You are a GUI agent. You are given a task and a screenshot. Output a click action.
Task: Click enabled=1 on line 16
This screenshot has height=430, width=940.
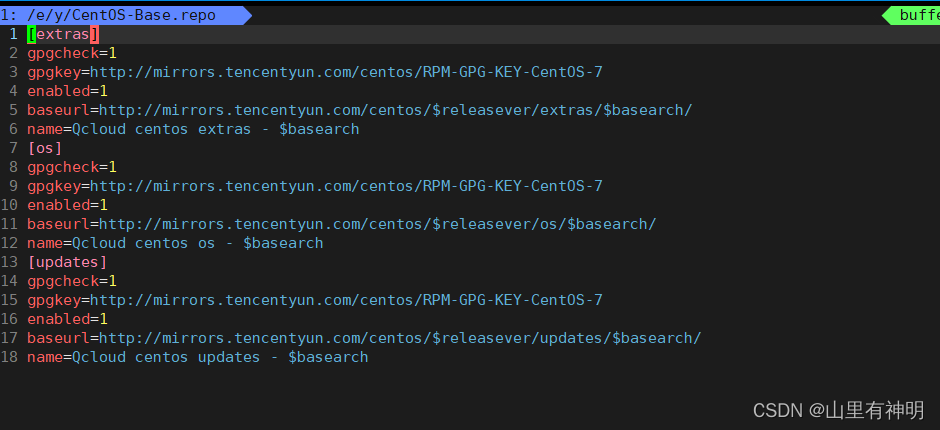pyautogui.click(x=67, y=319)
